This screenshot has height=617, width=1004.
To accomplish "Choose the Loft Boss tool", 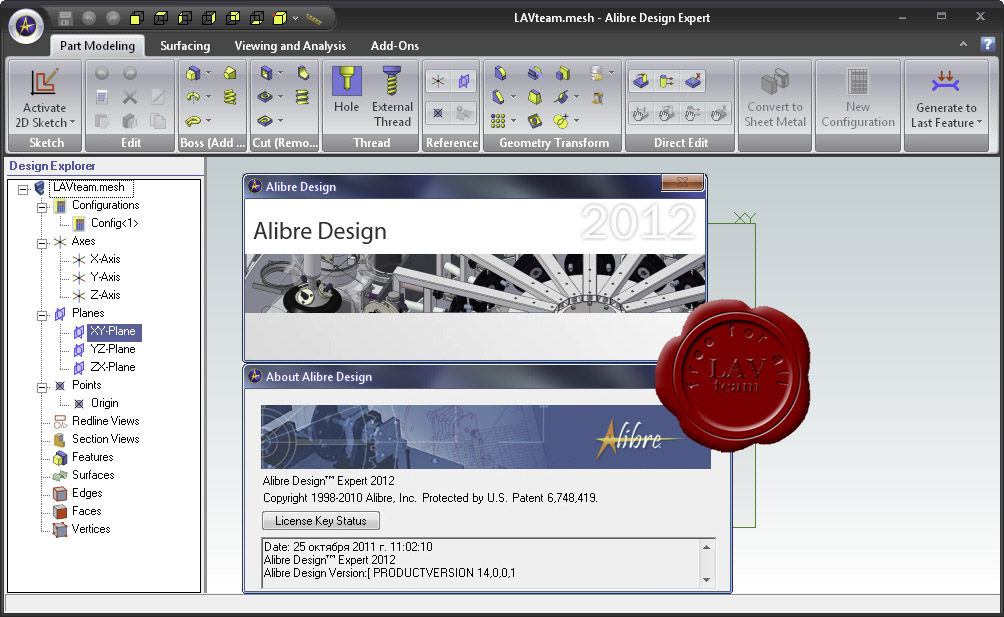I will pos(230,73).
